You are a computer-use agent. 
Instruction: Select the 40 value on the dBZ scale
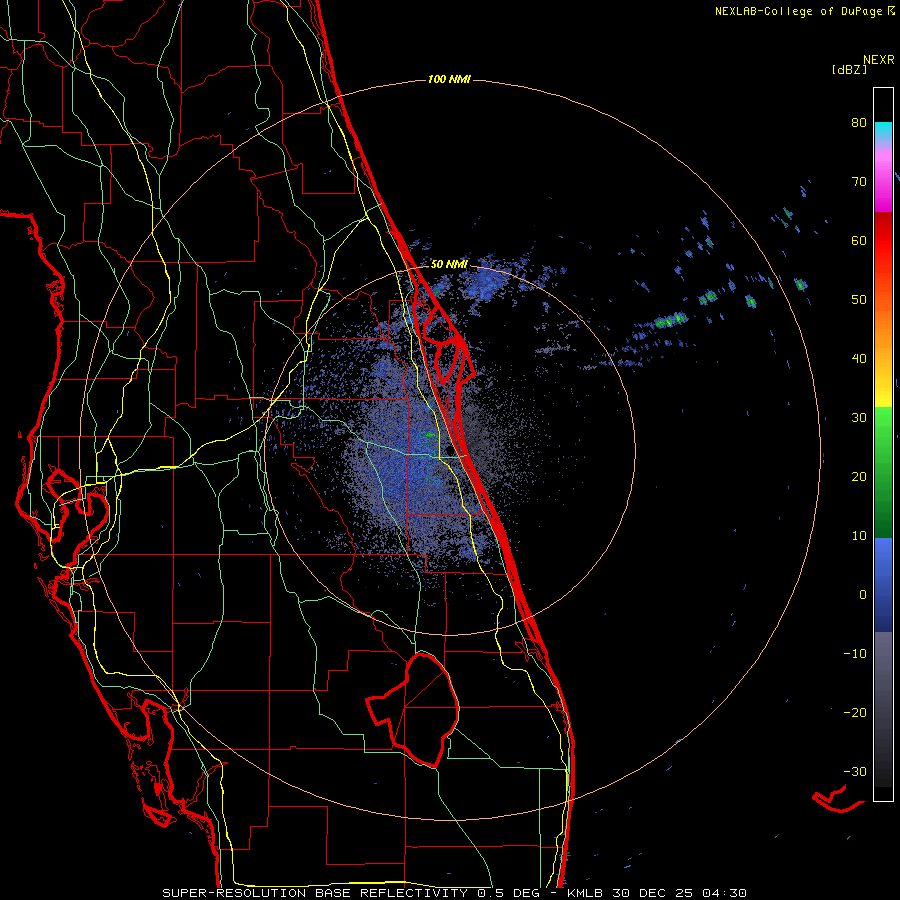859,359
